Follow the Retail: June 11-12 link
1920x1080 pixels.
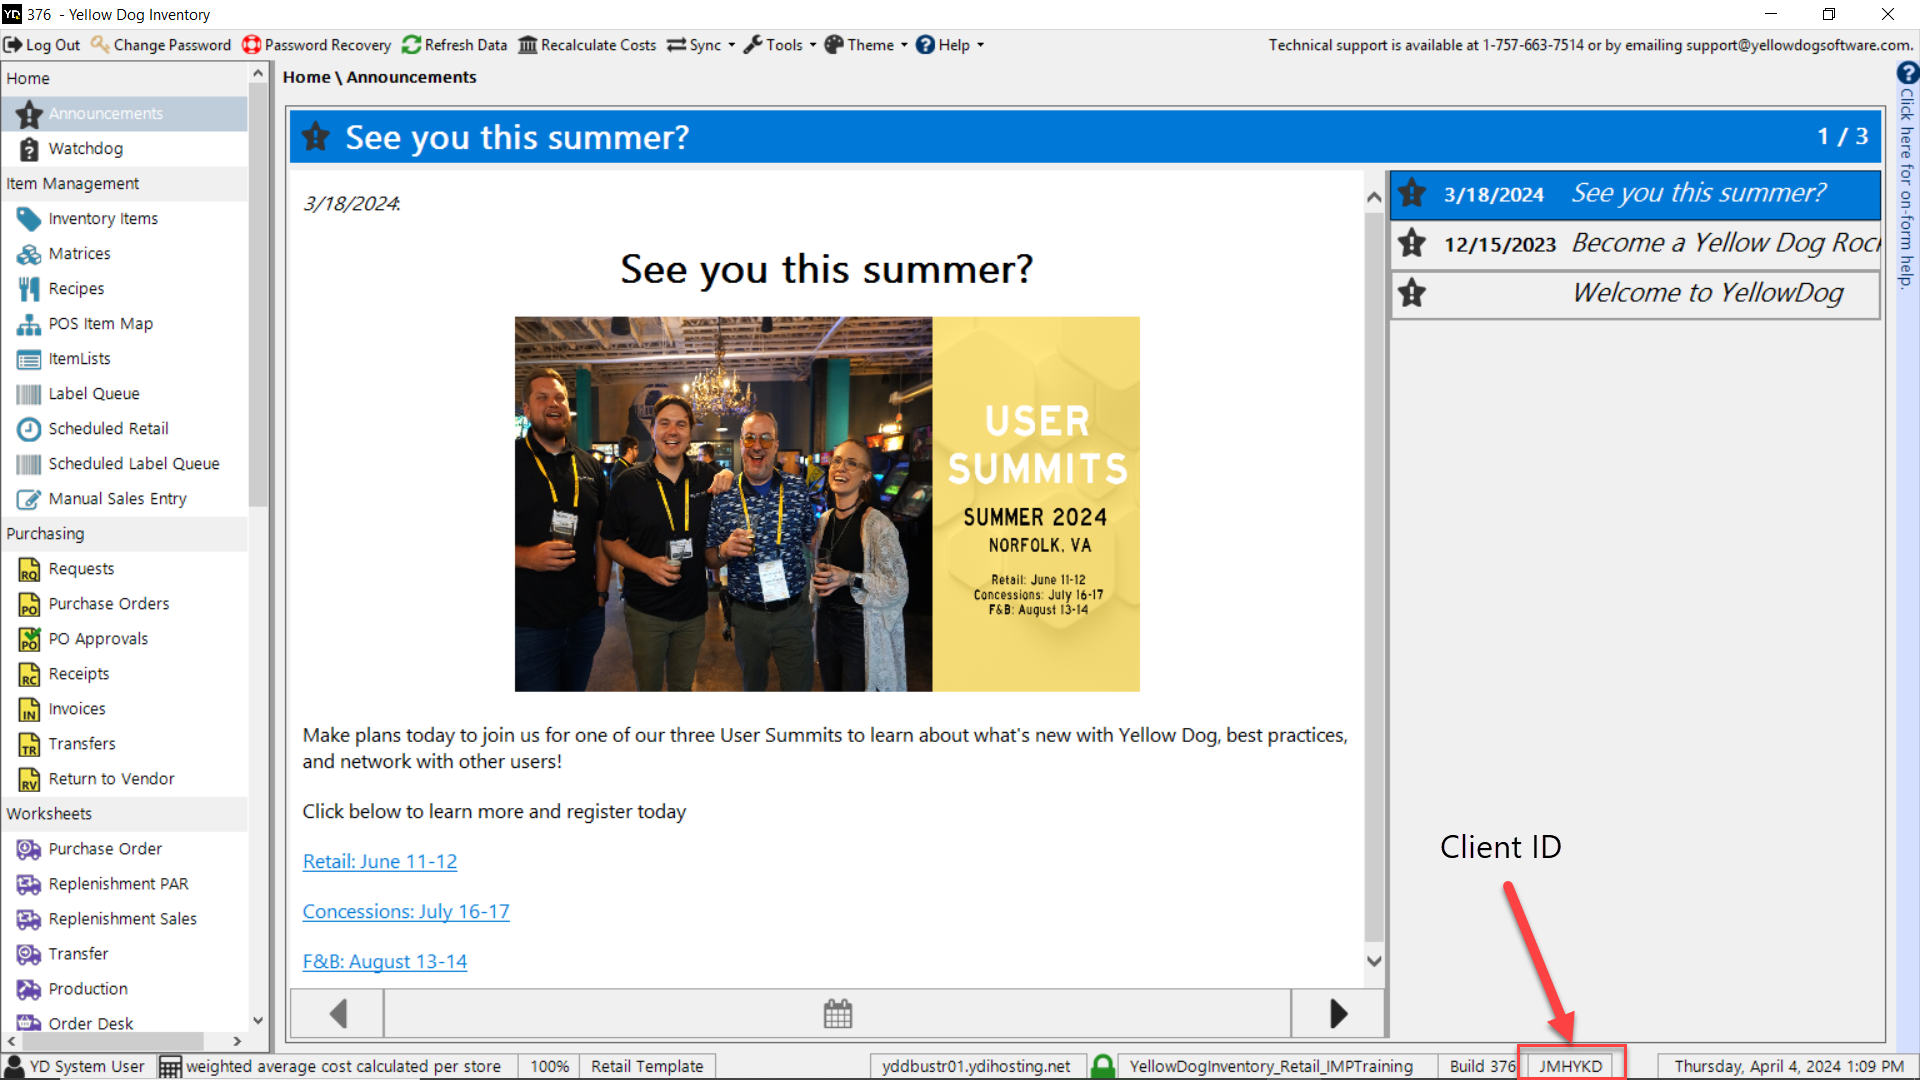pyautogui.click(x=380, y=862)
